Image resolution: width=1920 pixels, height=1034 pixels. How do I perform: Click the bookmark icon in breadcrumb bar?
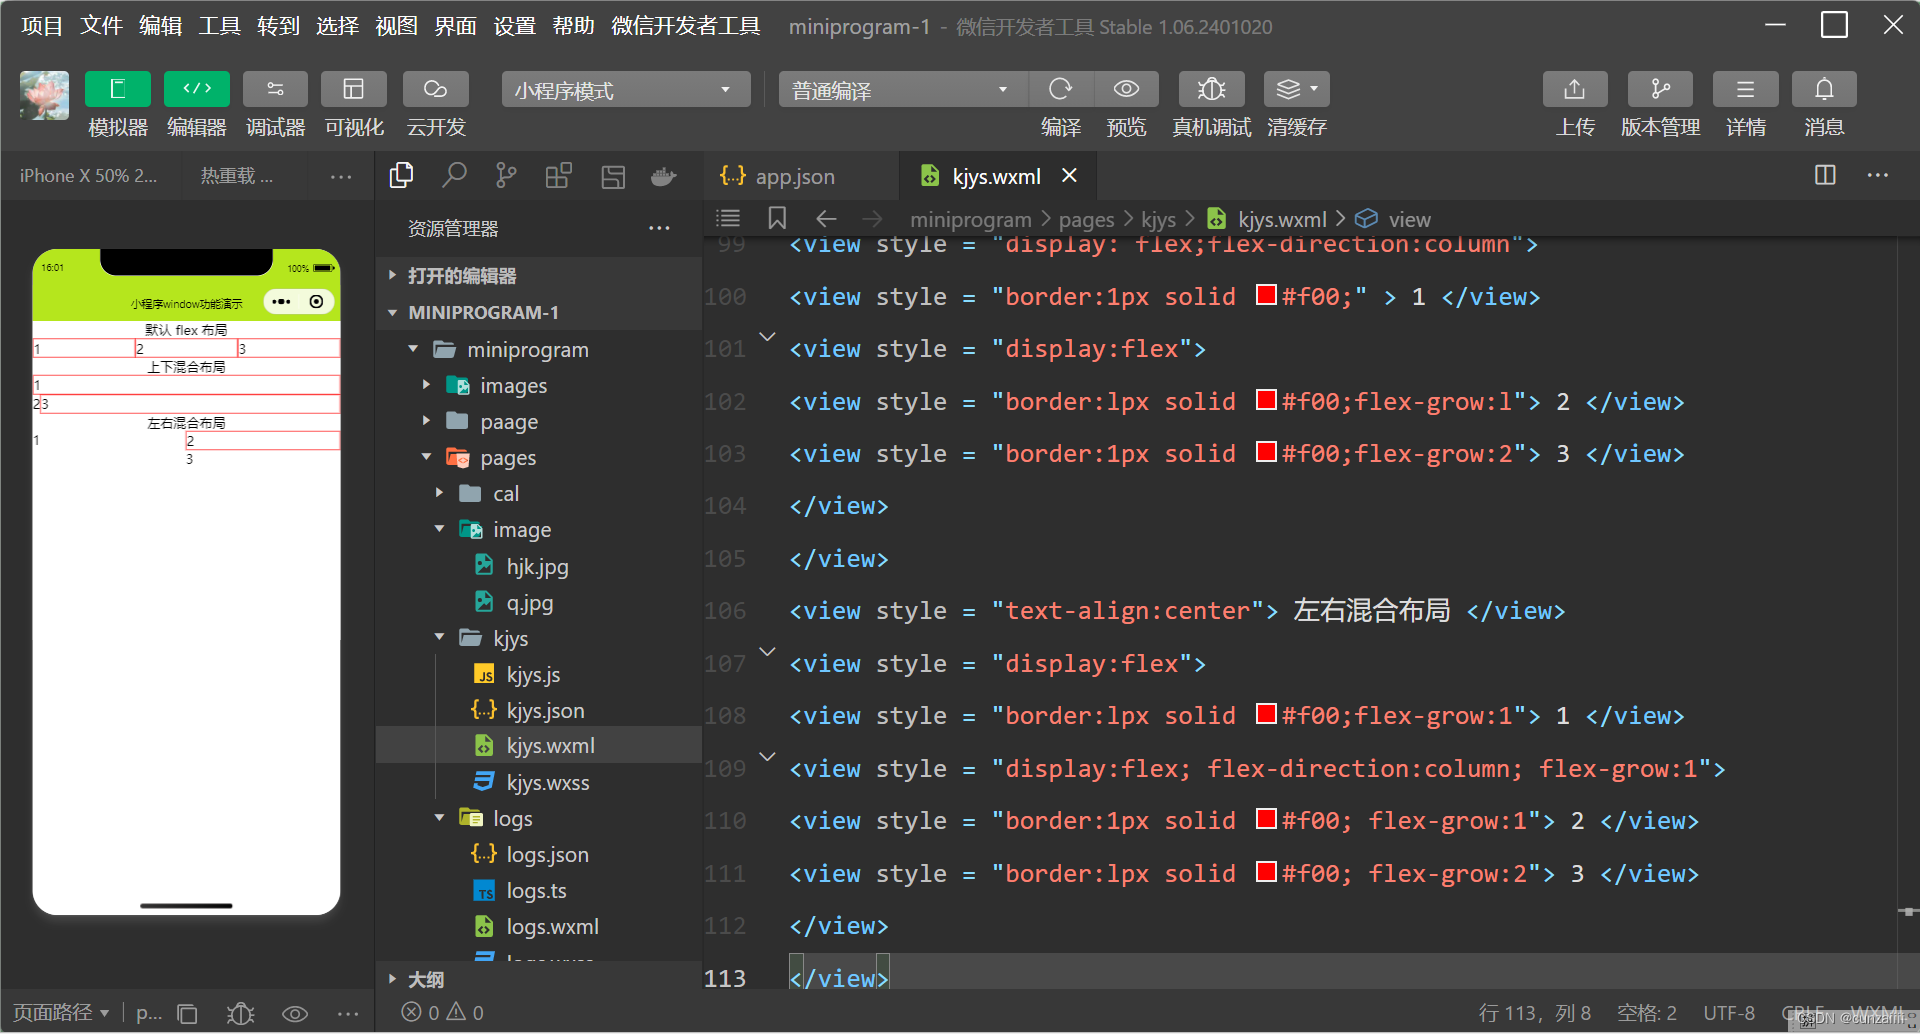(777, 218)
